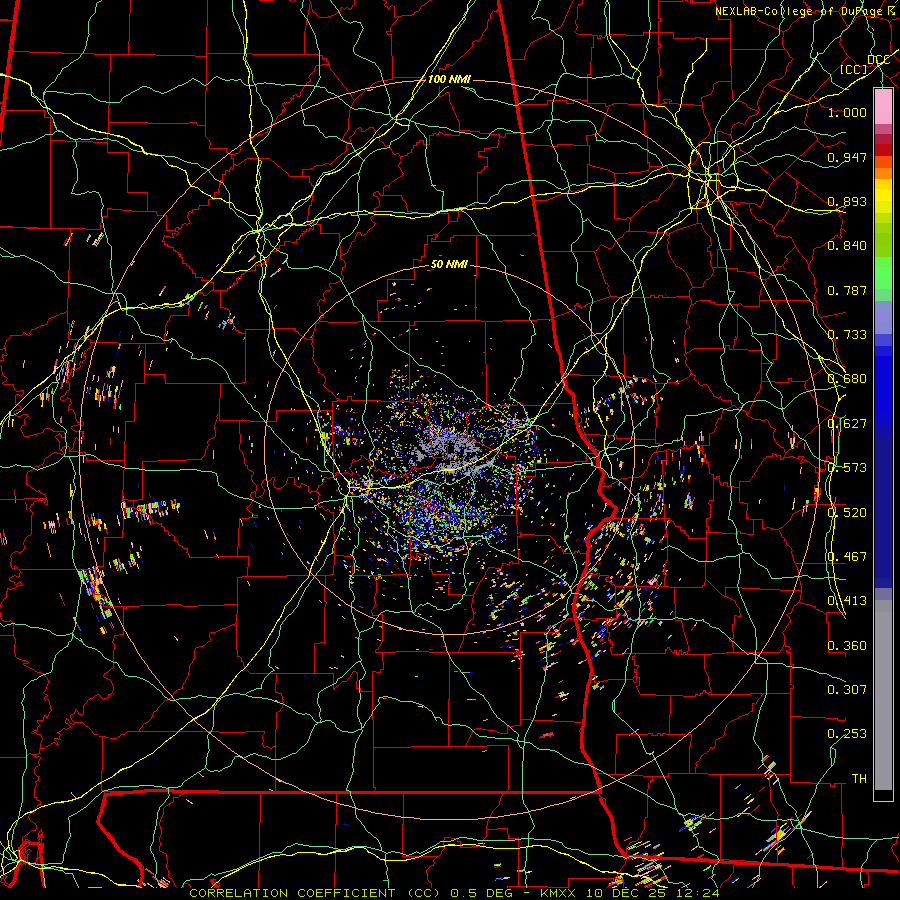Select the 0.467 legend value
Image resolution: width=900 pixels, height=900 pixels.
847,557
